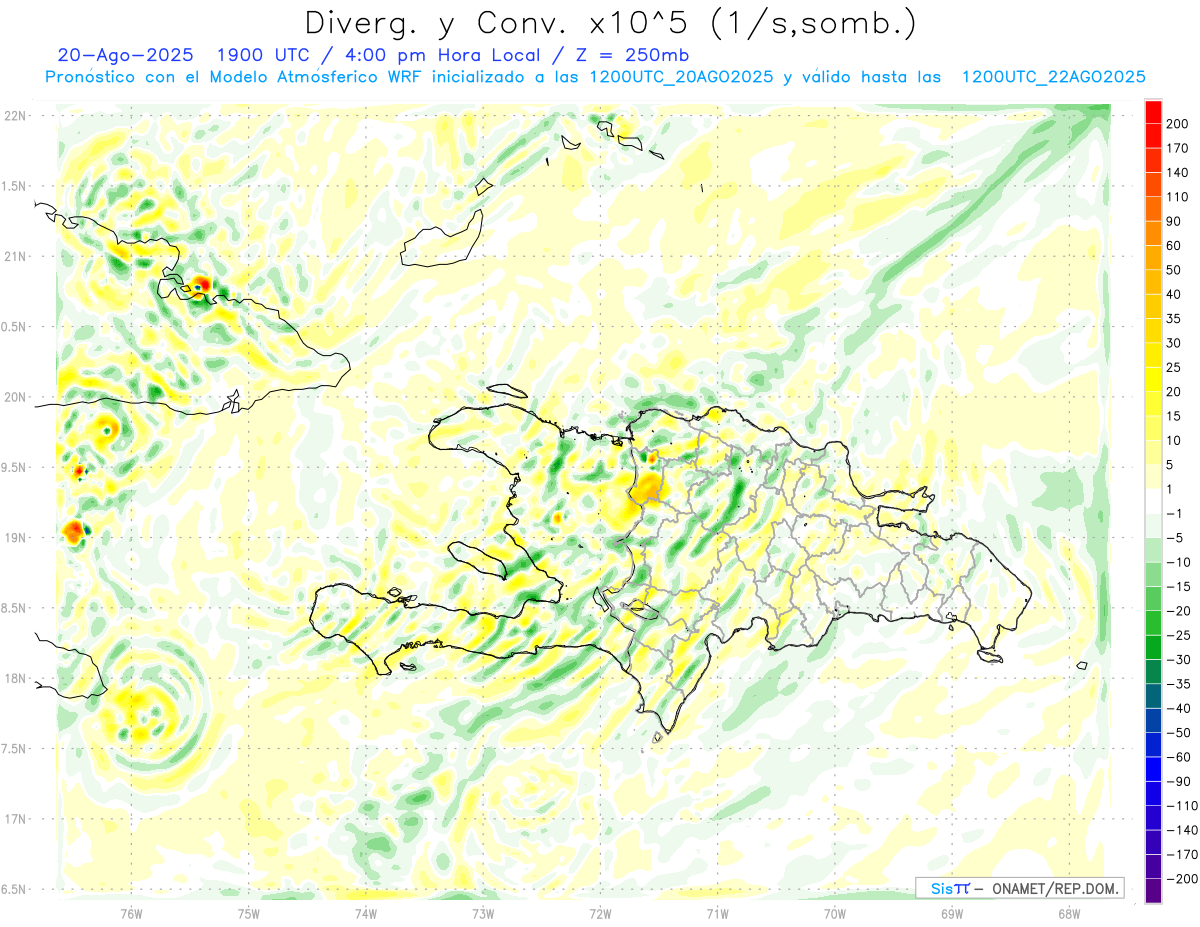
Task: Click the 17N latitude label
Action: (x=14, y=819)
